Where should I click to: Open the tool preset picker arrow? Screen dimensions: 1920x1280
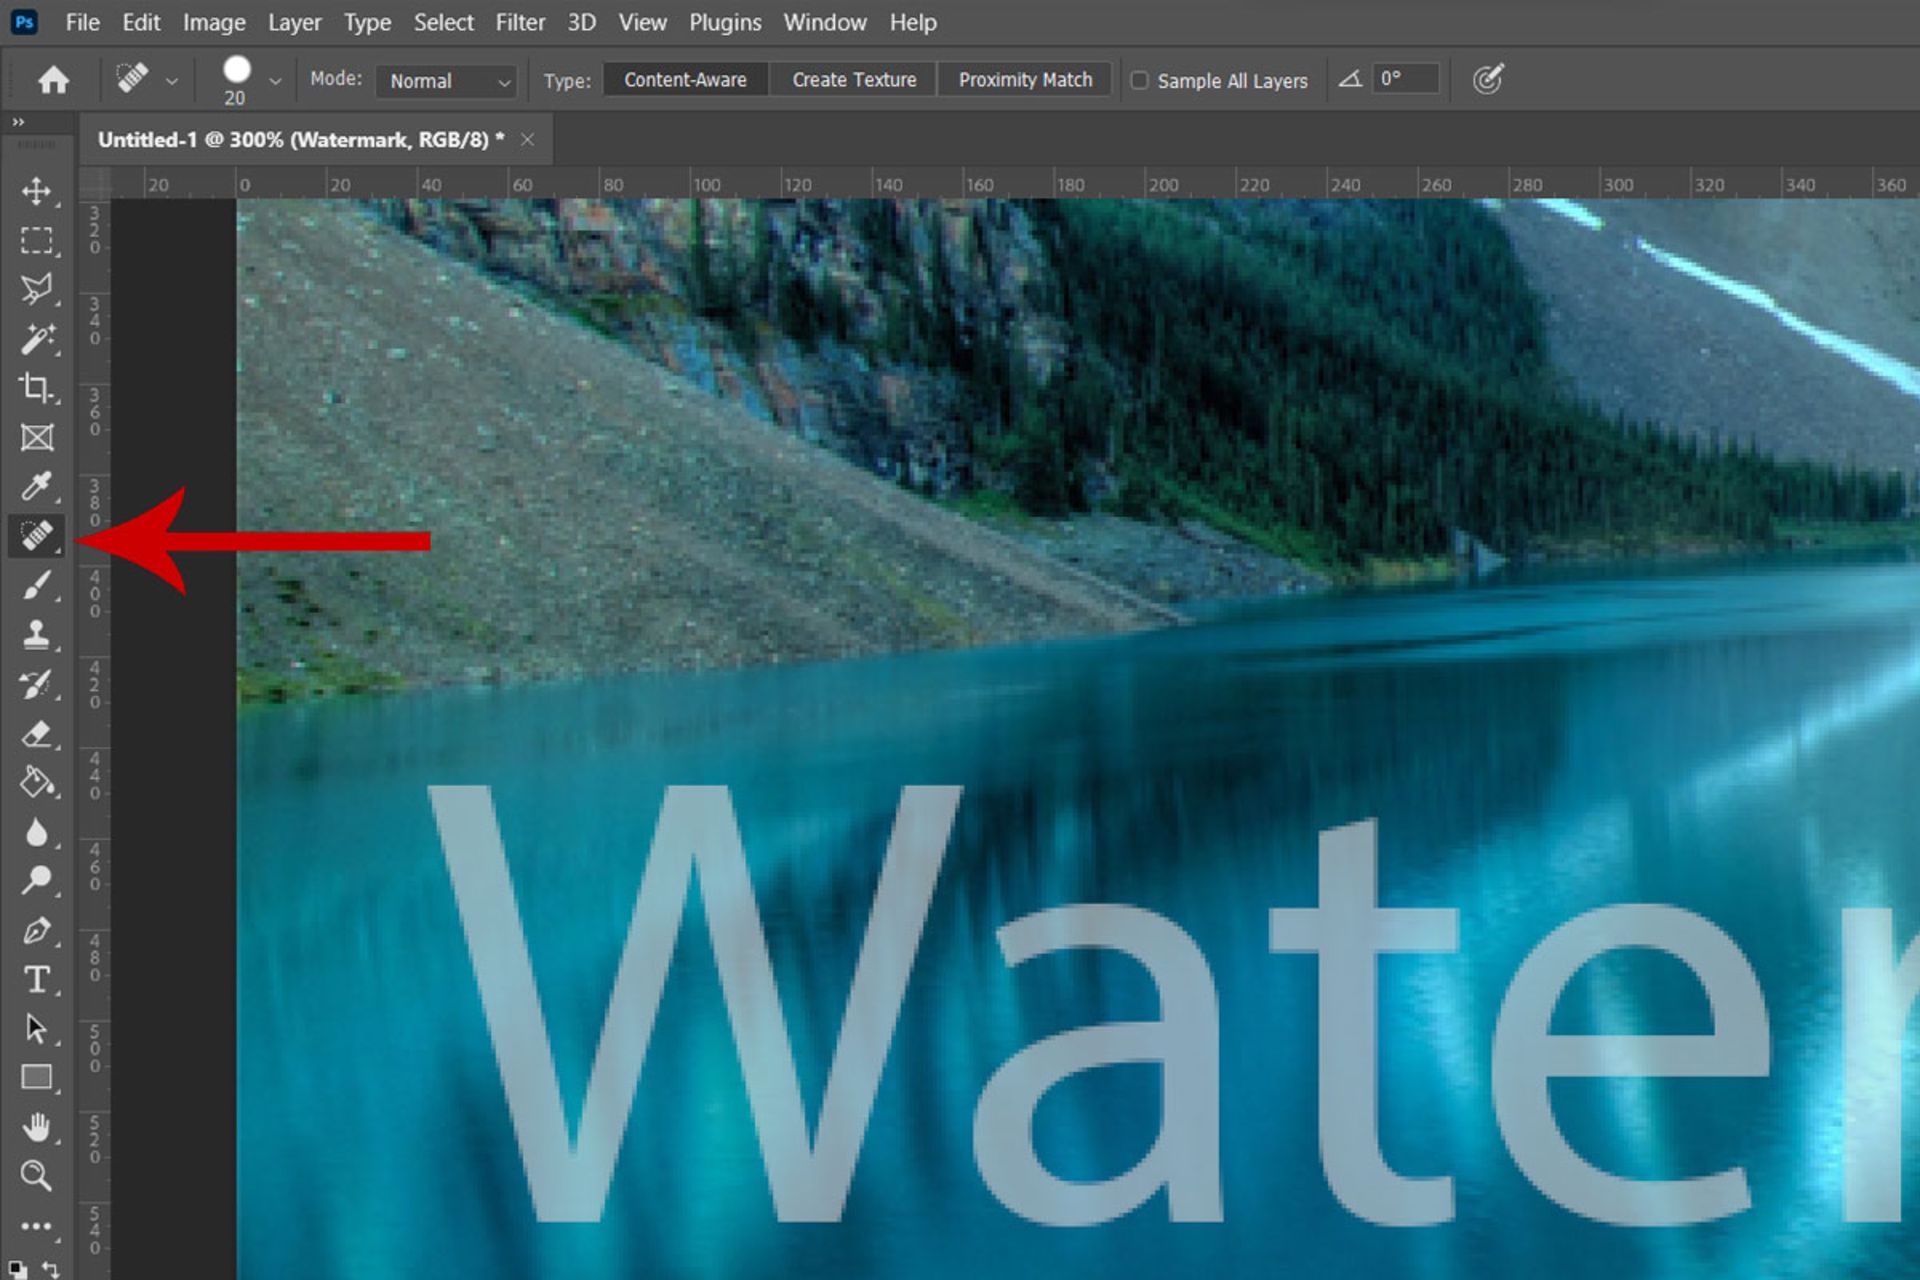pos(172,81)
